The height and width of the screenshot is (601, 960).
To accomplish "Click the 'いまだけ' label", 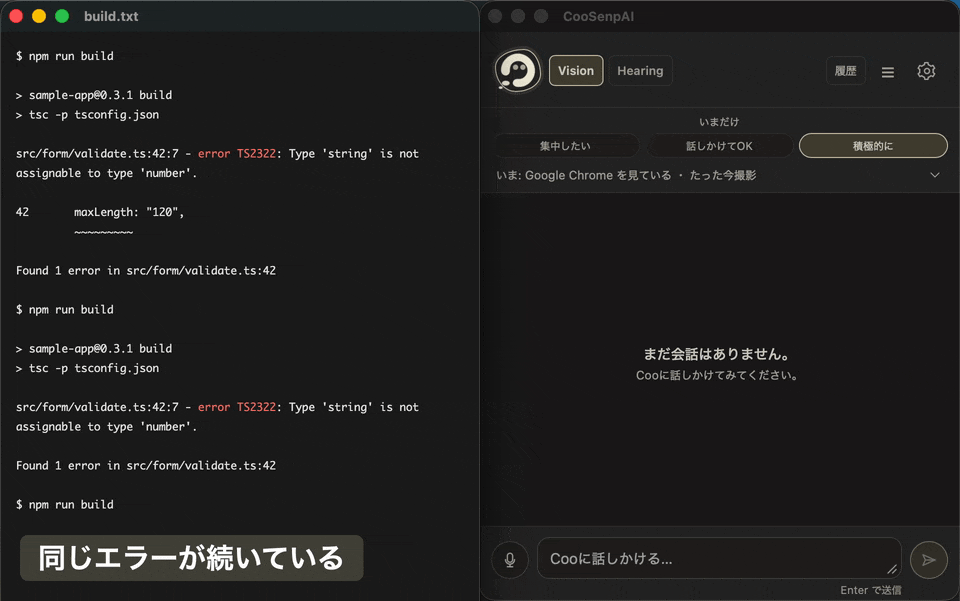I will pyautogui.click(x=719, y=122).
